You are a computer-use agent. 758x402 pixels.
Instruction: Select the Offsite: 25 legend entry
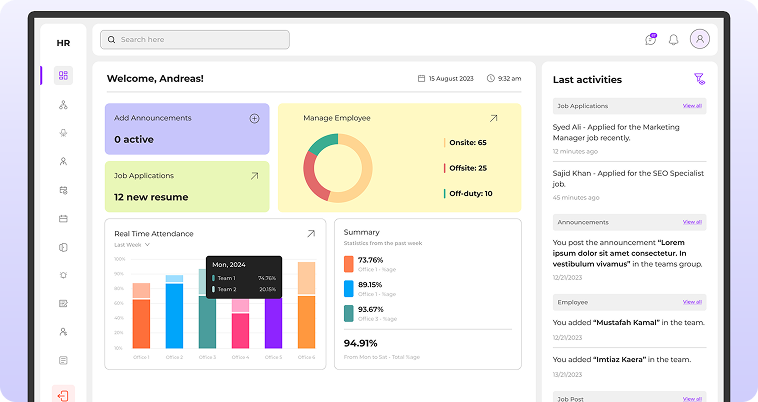pos(465,168)
